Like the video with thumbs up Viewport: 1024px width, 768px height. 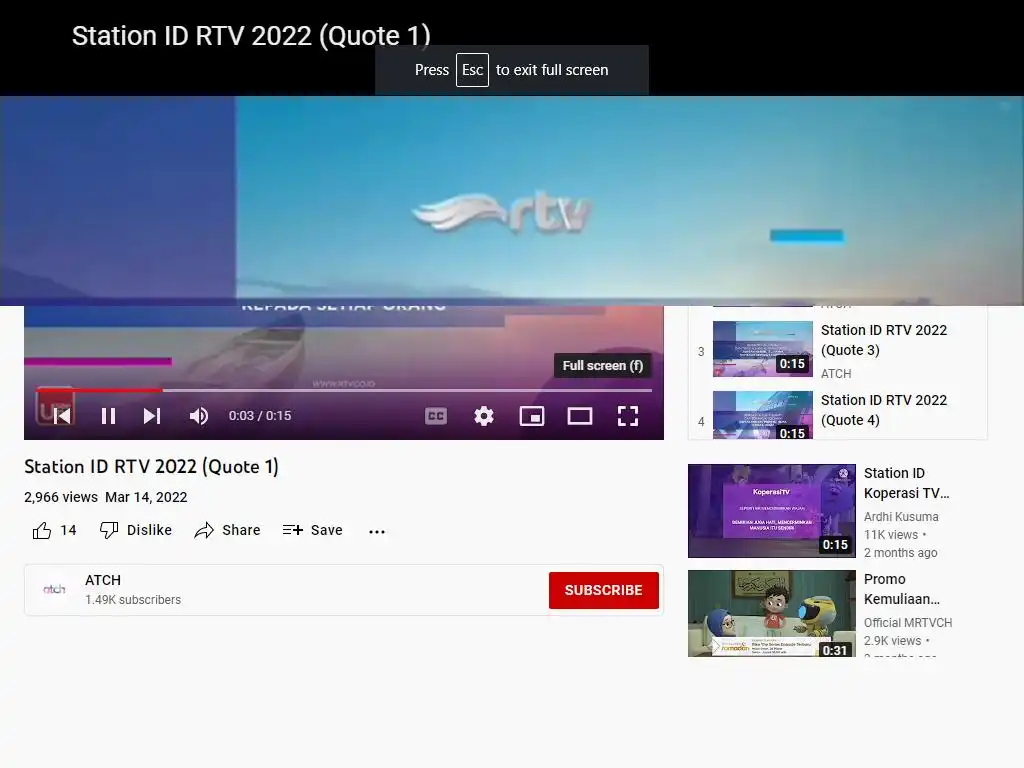pos(42,530)
